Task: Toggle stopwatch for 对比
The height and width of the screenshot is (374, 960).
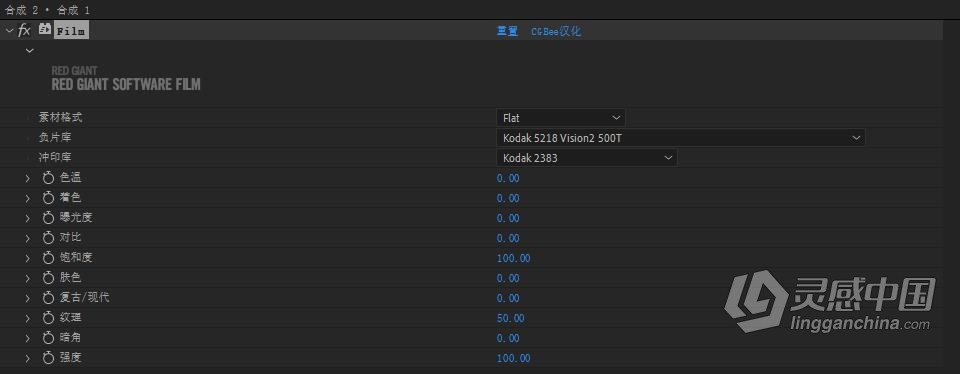Action: click(48, 238)
